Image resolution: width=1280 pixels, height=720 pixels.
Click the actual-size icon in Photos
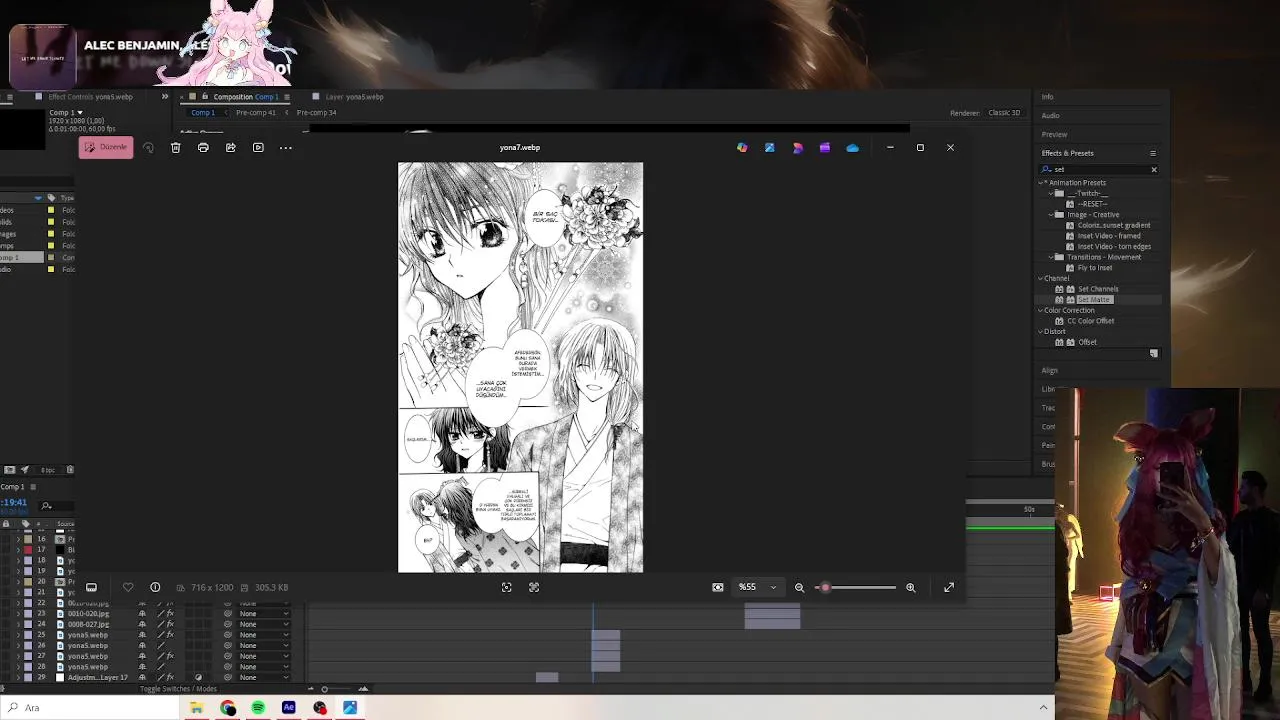point(534,587)
